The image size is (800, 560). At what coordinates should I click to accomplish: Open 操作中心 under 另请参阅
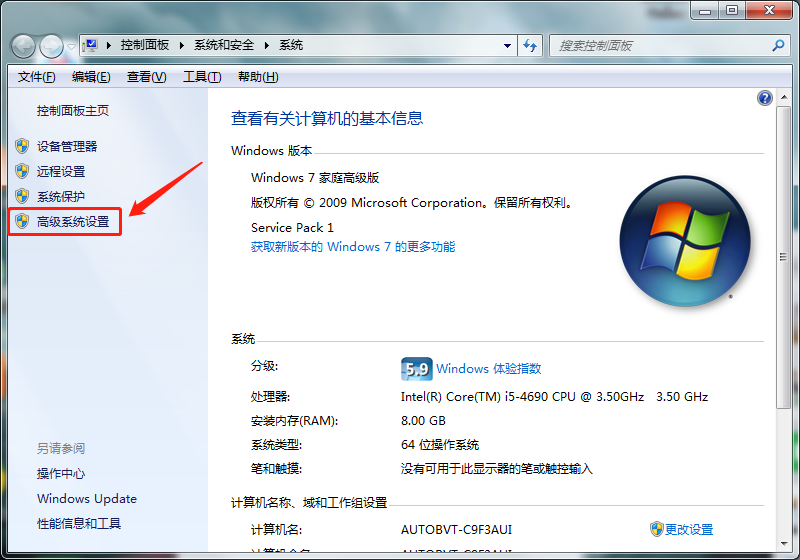(61, 474)
